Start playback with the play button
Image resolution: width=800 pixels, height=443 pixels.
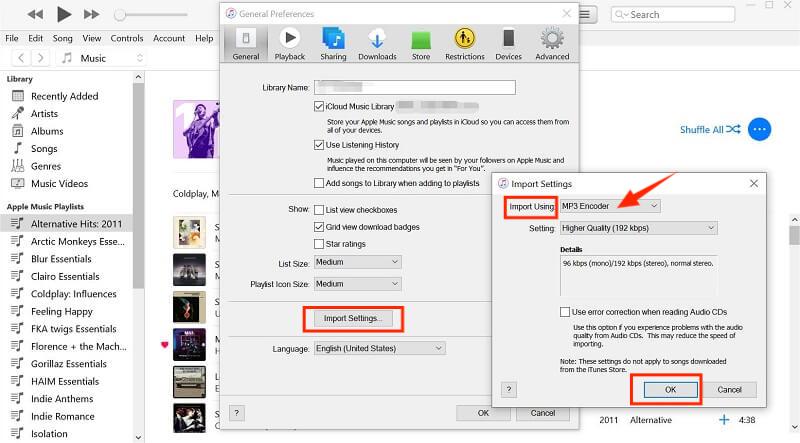[x=64, y=14]
